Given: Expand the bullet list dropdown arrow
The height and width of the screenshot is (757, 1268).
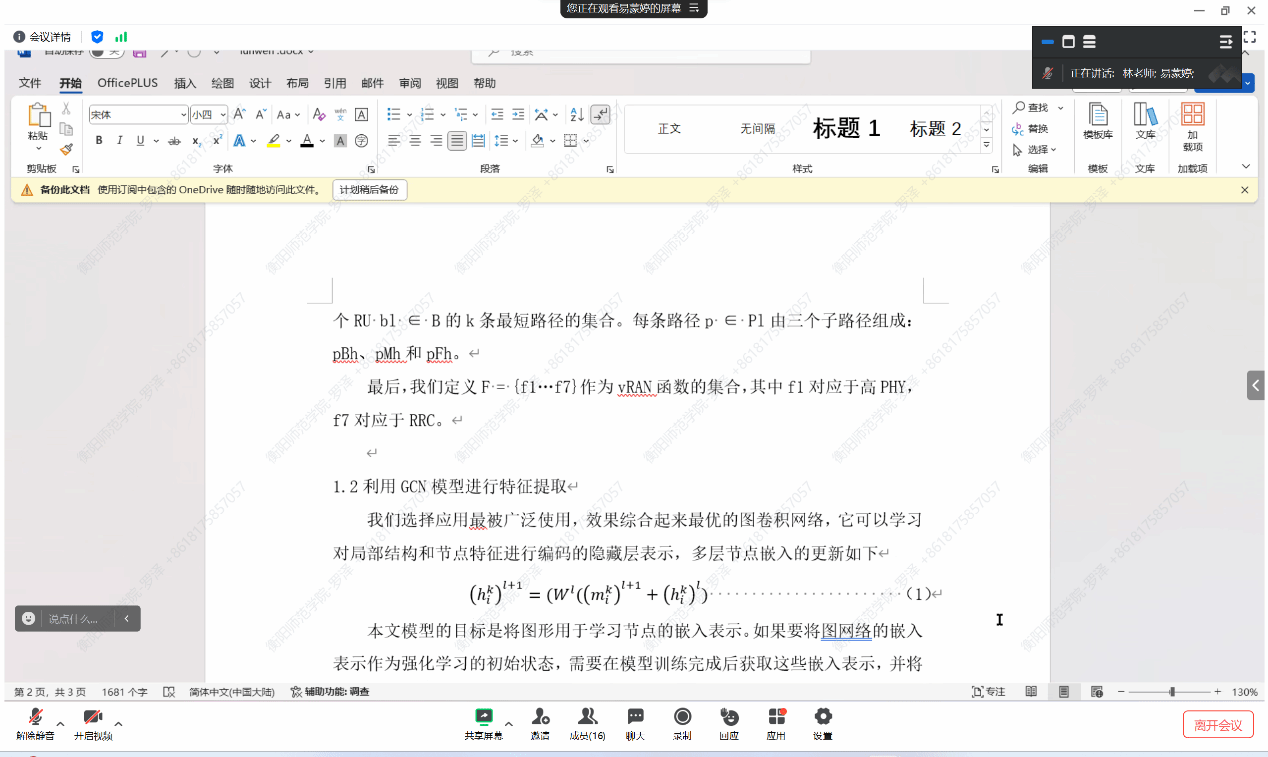Looking at the screenshot, I should 409,115.
